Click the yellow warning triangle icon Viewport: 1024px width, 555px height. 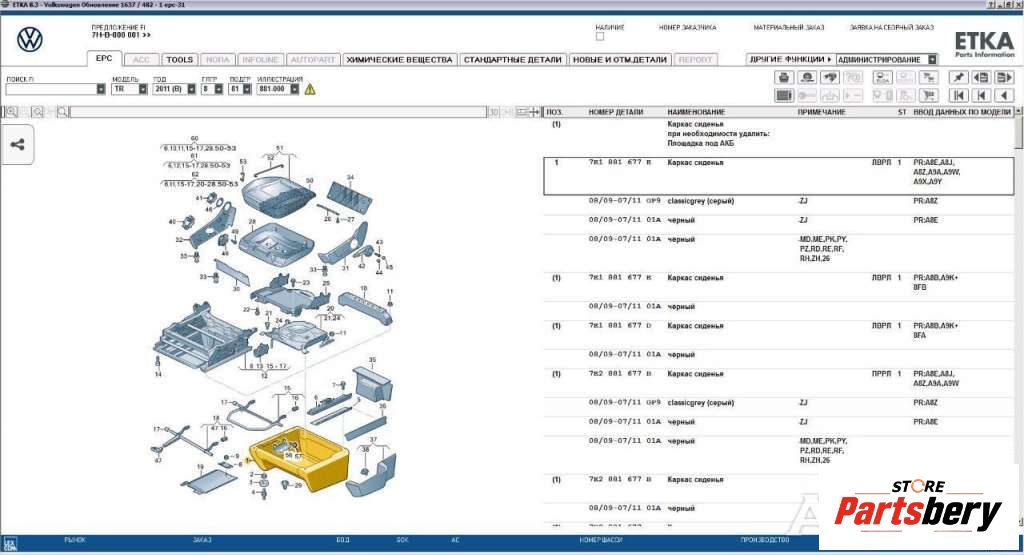(x=310, y=89)
